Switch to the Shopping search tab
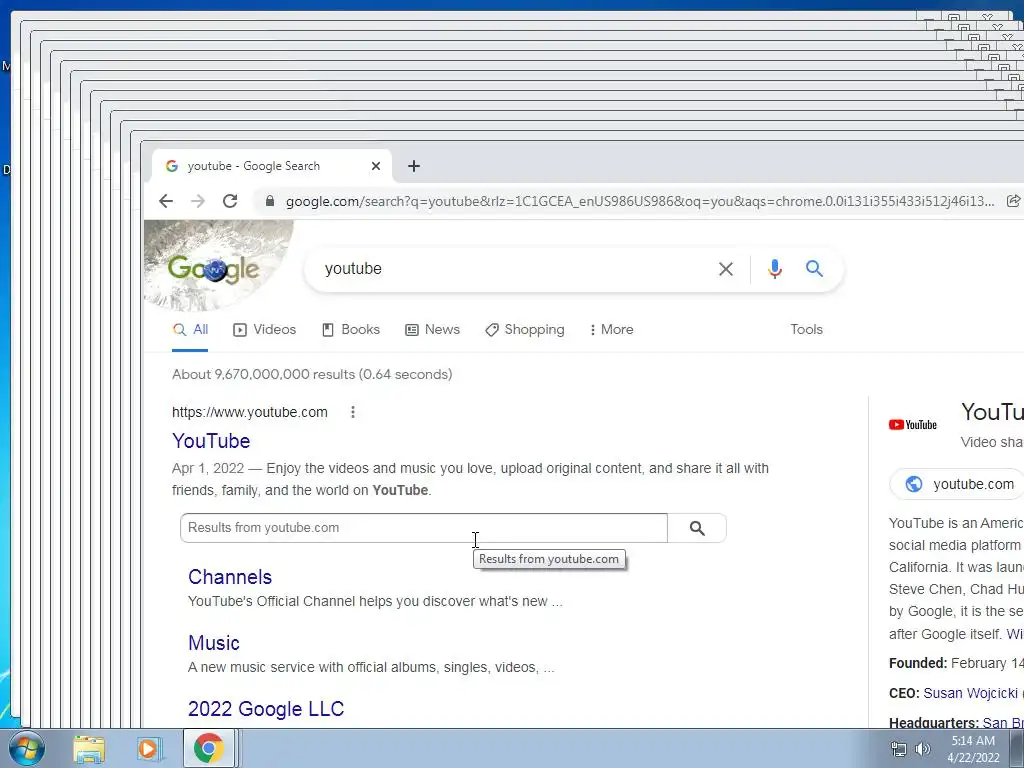The width and height of the screenshot is (1024, 768). [524, 330]
